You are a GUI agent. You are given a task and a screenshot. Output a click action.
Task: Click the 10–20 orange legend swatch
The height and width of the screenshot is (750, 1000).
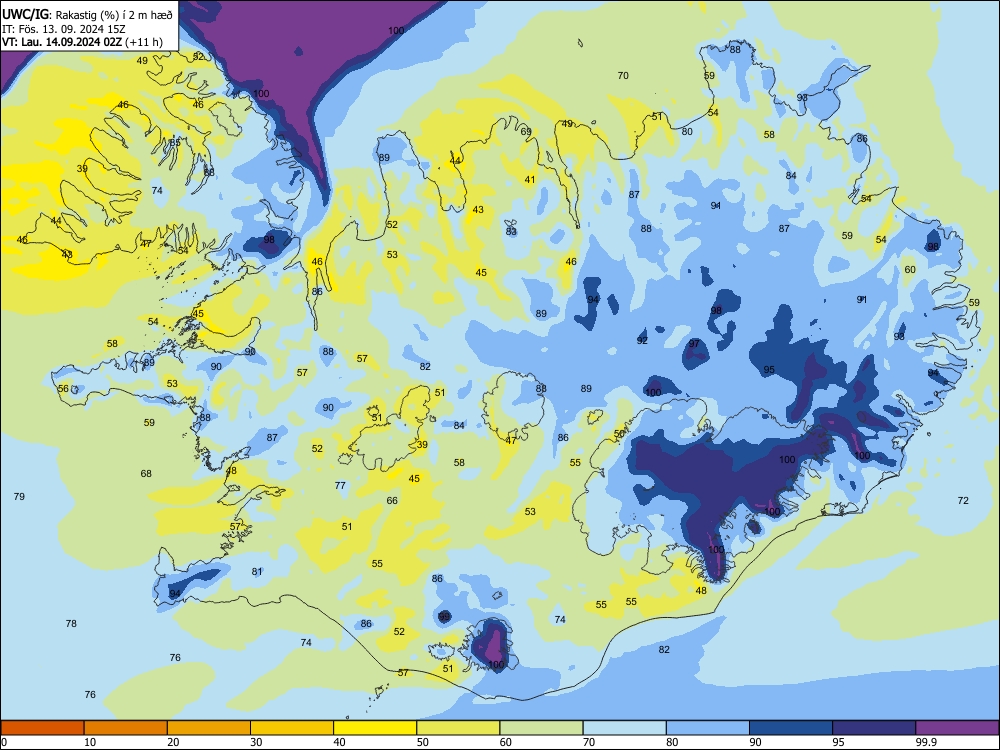126,728
